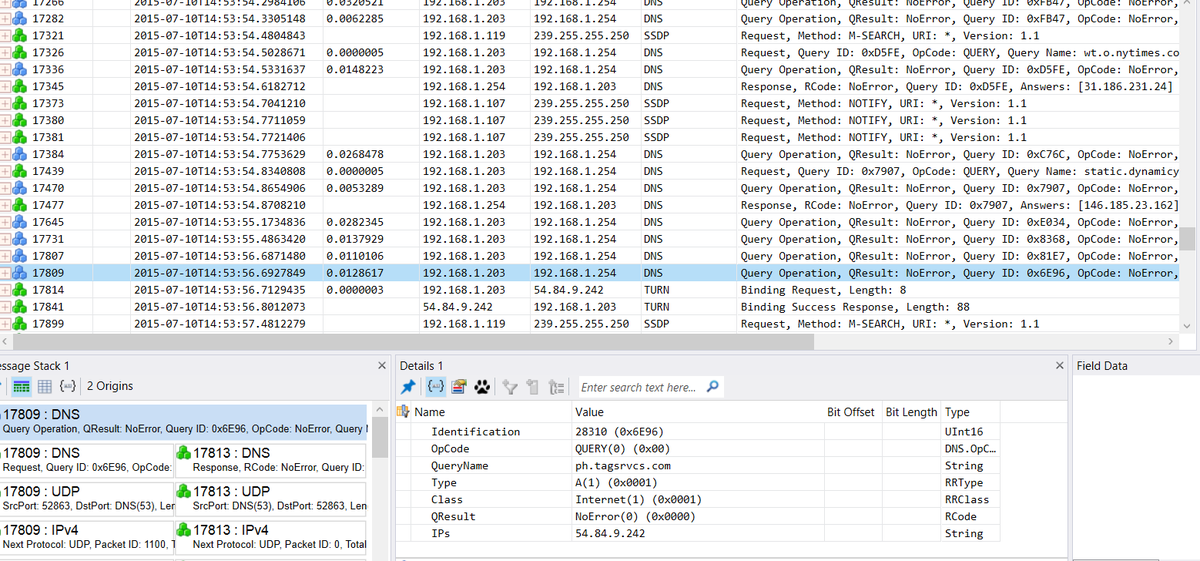
Task: Expand message row 17380
Action: [x=5, y=121]
